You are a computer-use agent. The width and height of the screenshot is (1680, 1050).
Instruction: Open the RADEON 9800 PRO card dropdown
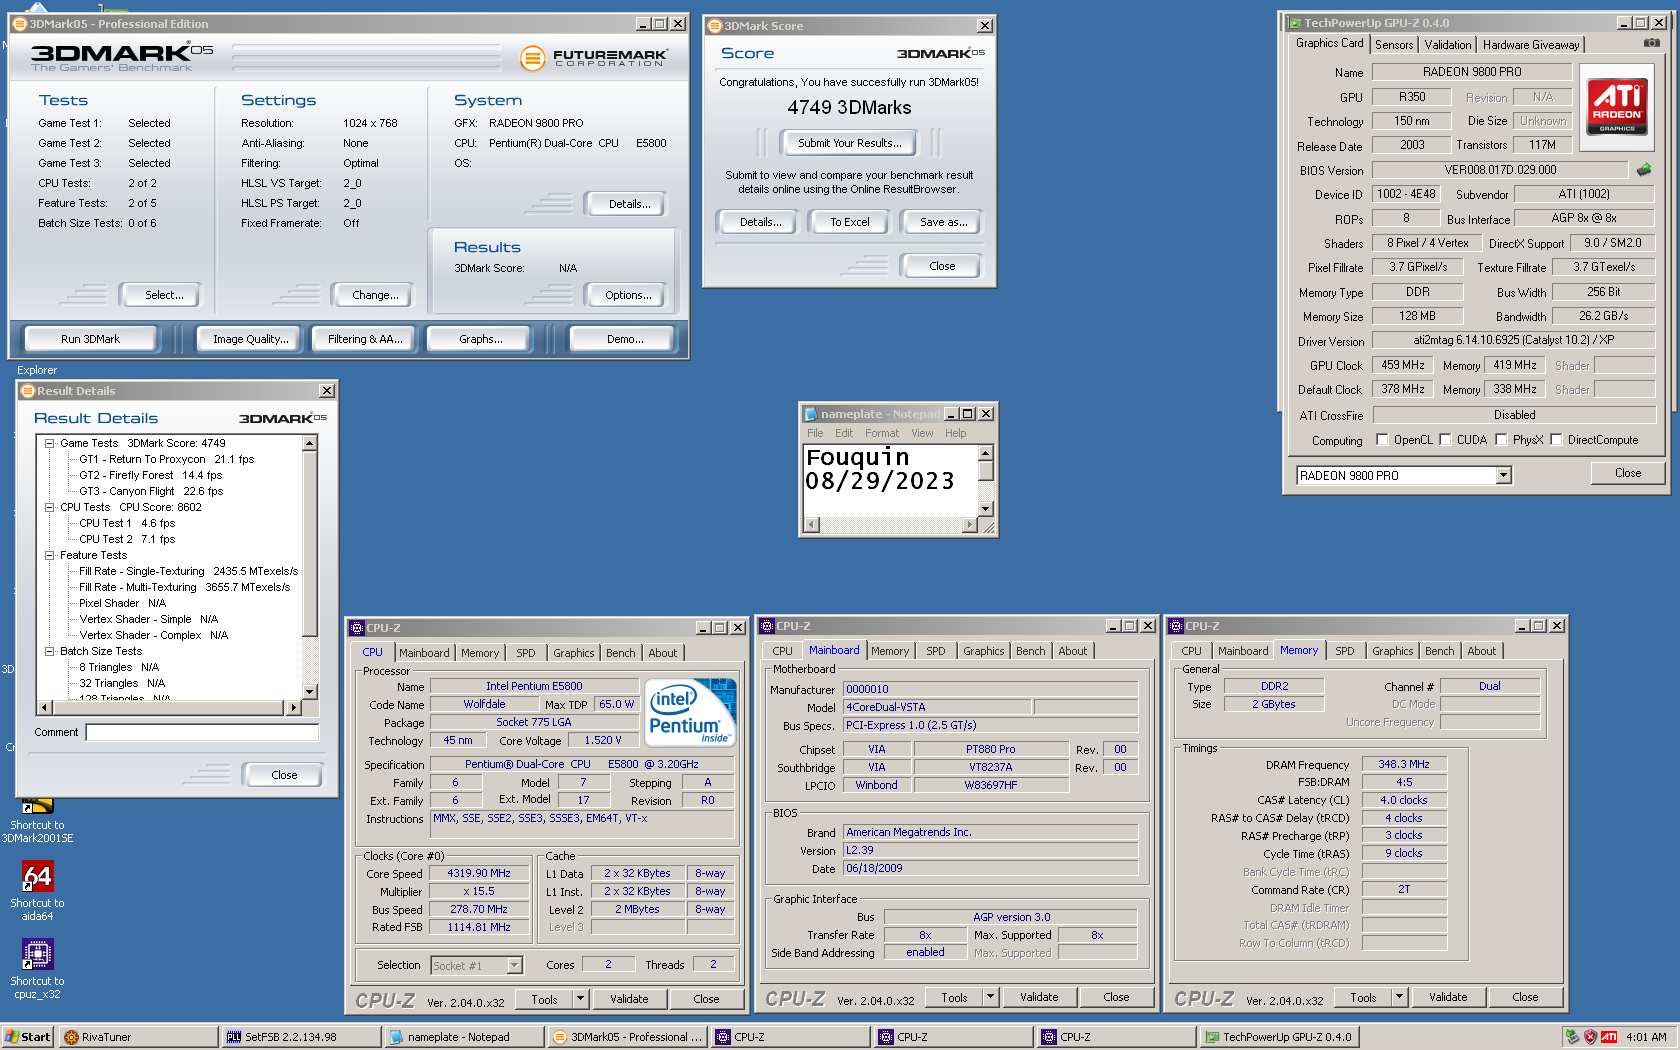pyautogui.click(x=1503, y=476)
